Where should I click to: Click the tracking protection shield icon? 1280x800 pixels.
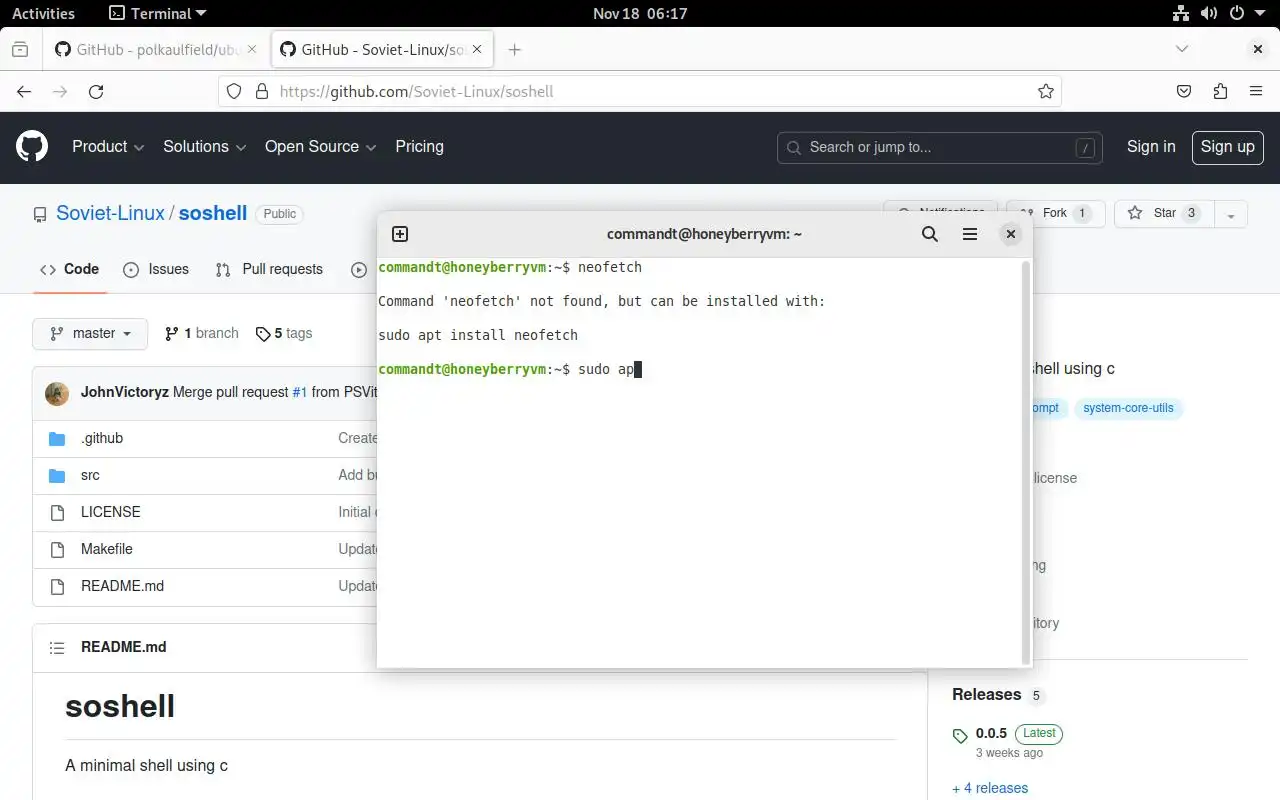point(234,91)
